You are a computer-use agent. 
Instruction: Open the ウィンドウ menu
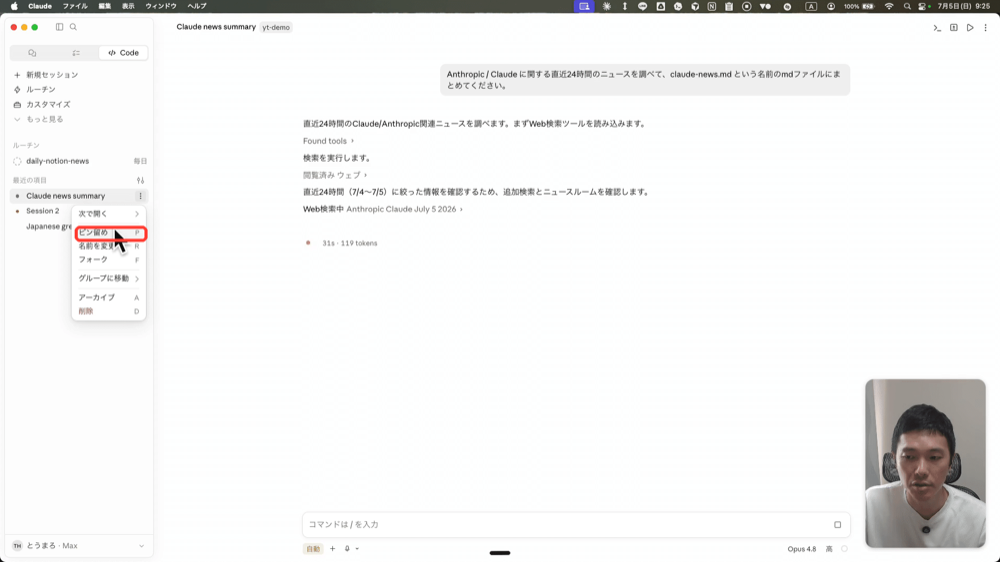[161, 6]
